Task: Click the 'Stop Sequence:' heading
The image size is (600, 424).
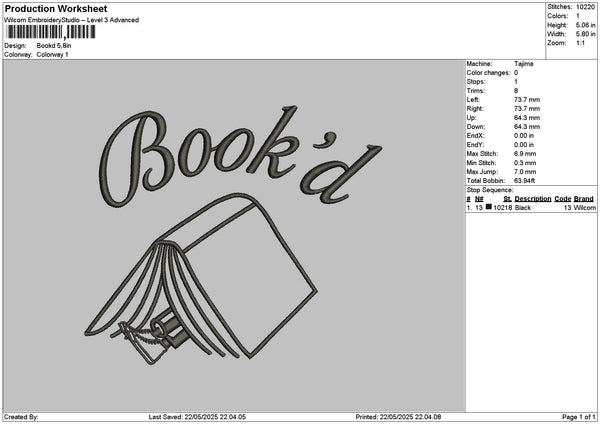Action: [490, 190]
